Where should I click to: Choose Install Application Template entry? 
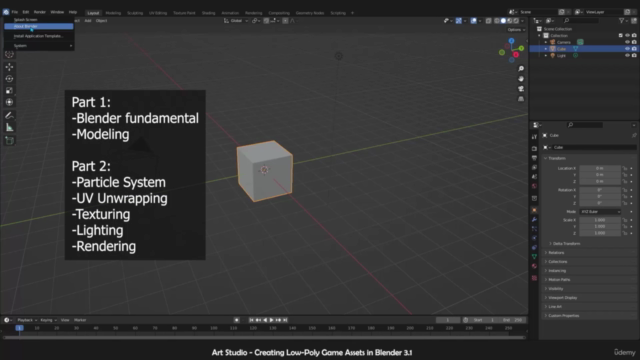(x=39, y=36)
